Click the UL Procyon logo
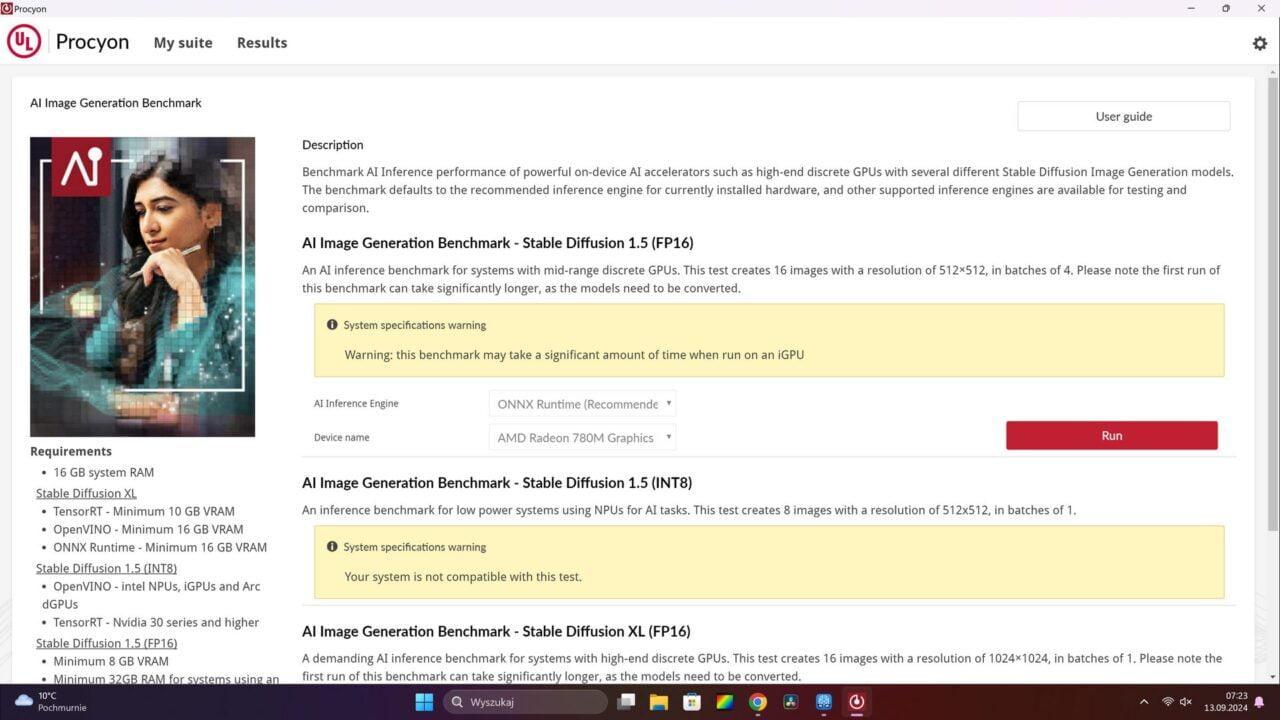Viewport: 1280px width, 720px height. [x=68, y=42]
